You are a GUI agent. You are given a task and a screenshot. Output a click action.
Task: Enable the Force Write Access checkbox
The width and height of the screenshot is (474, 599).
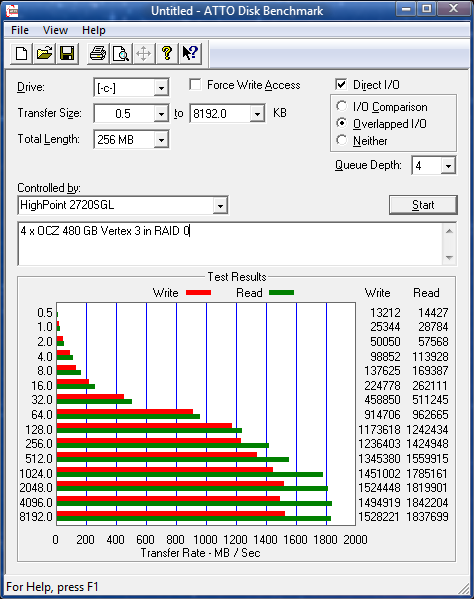point(195,84)
